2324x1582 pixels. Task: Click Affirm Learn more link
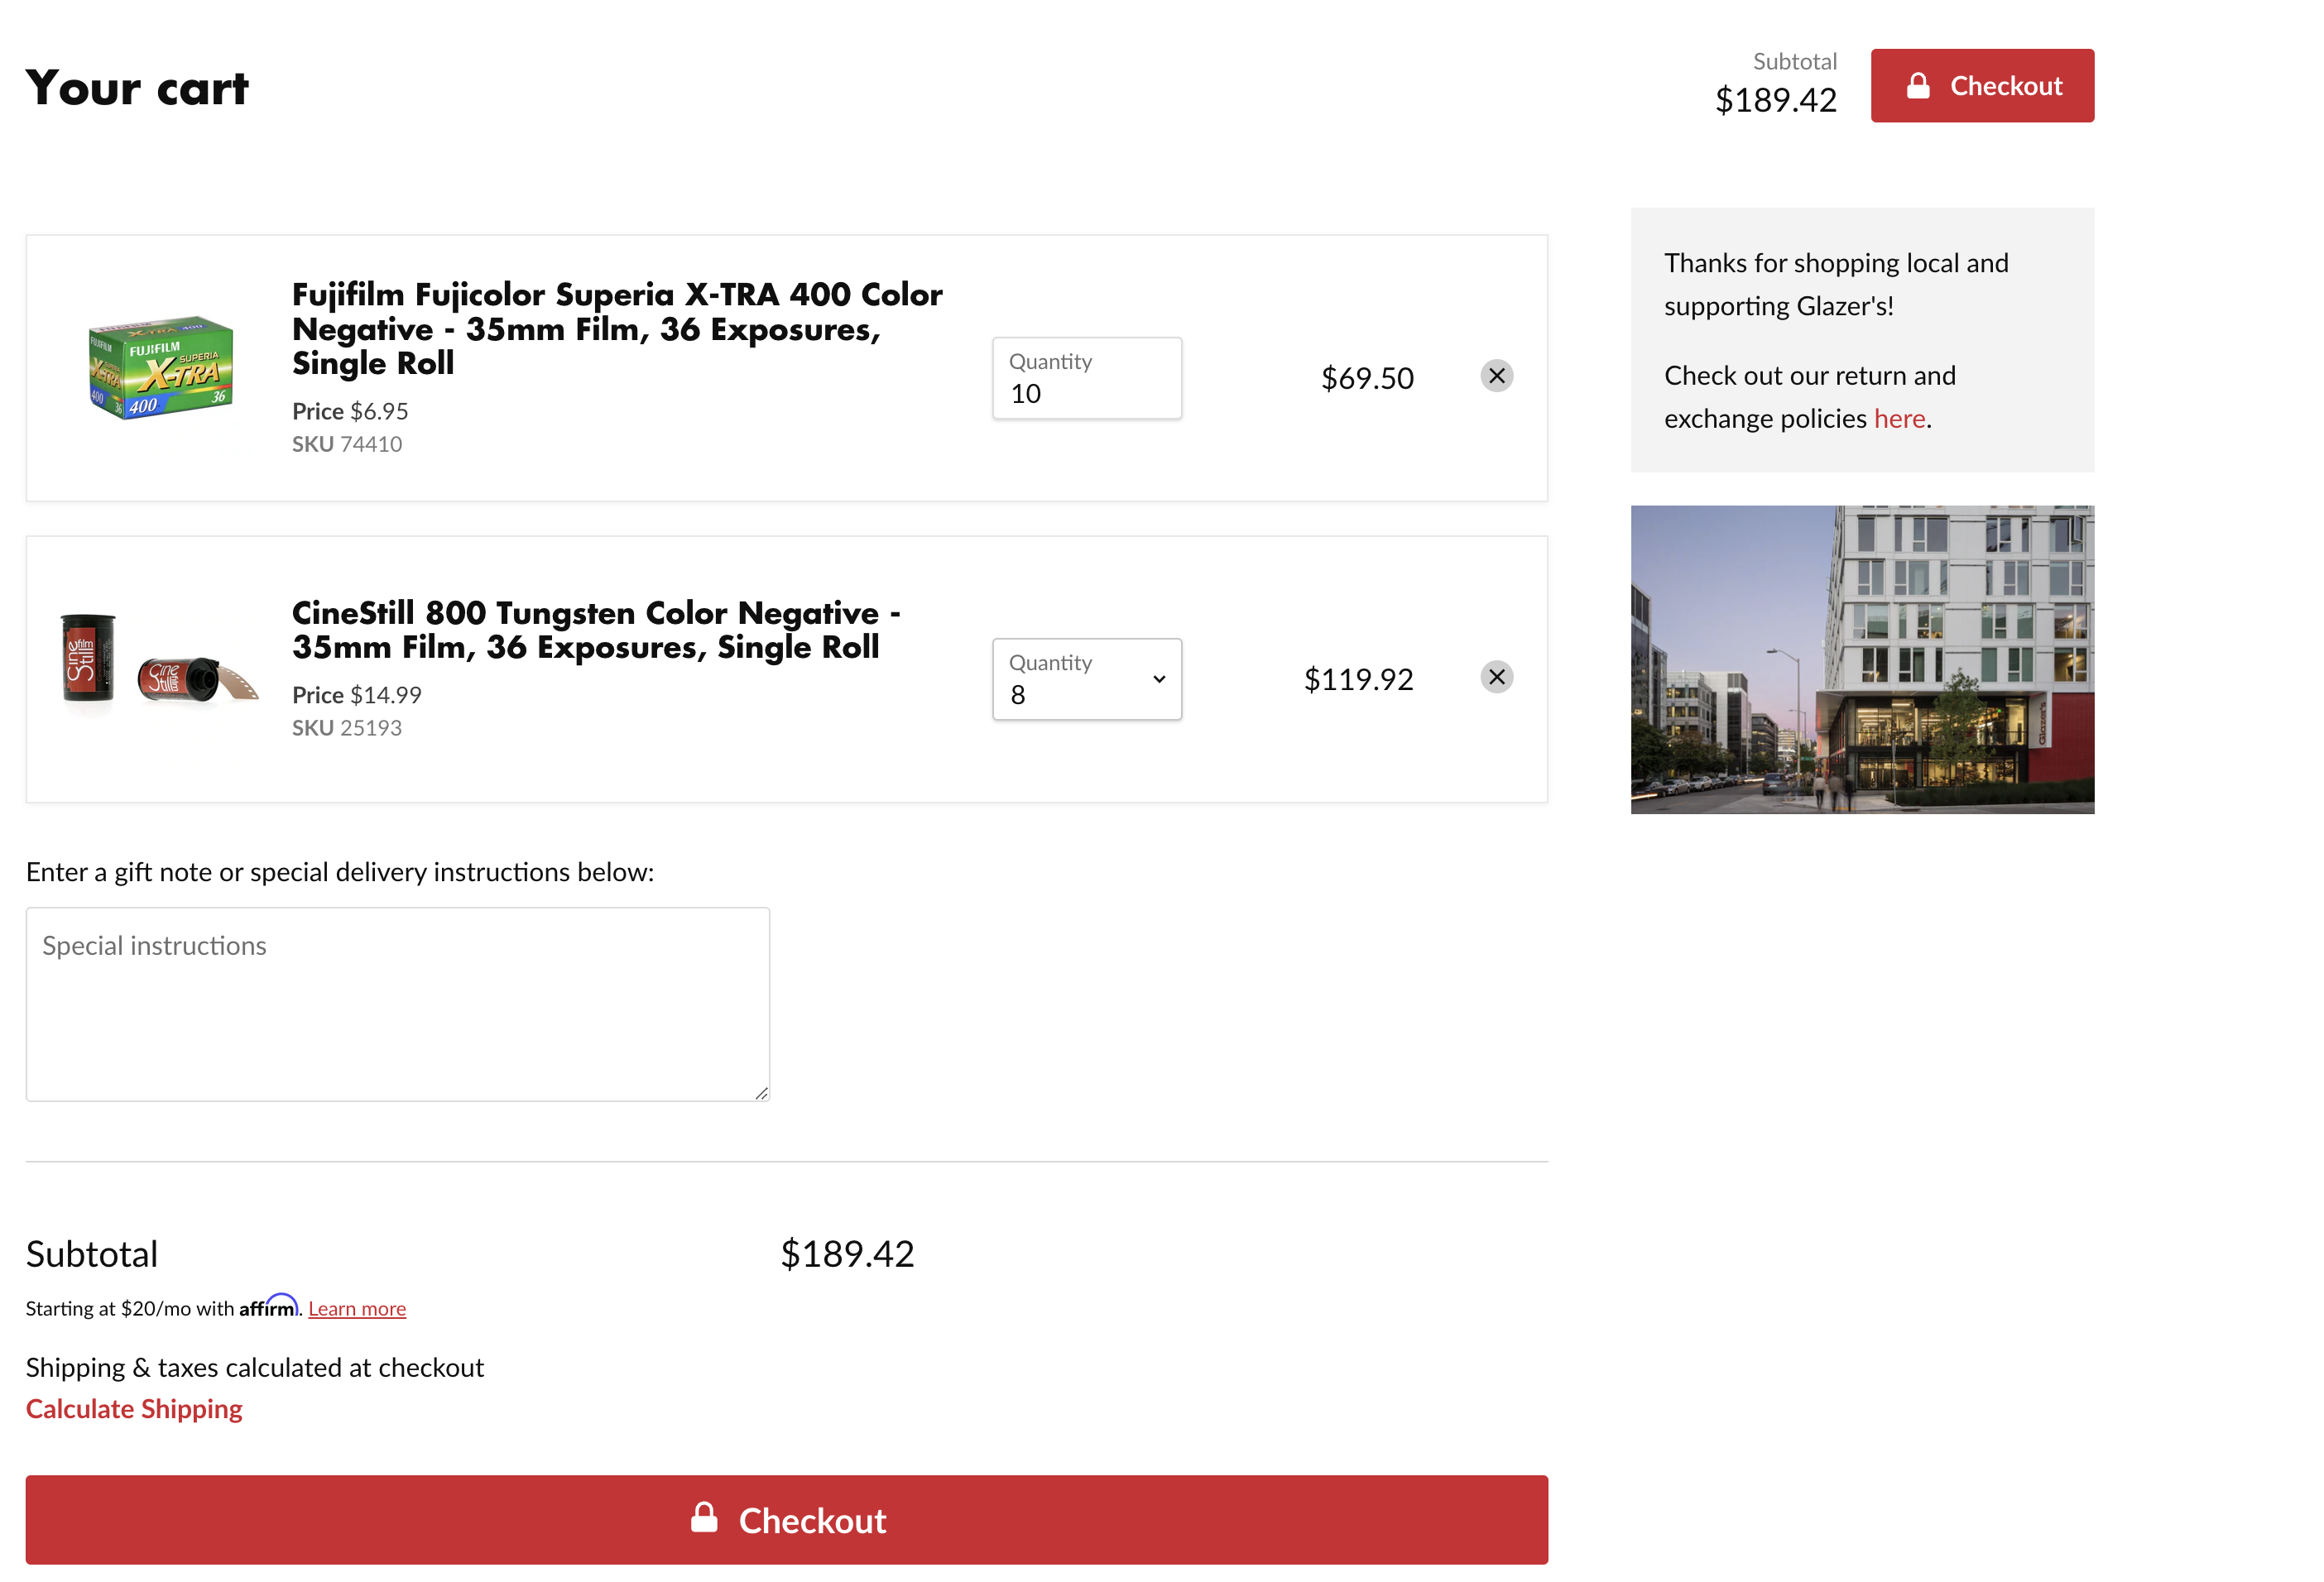356,1308
